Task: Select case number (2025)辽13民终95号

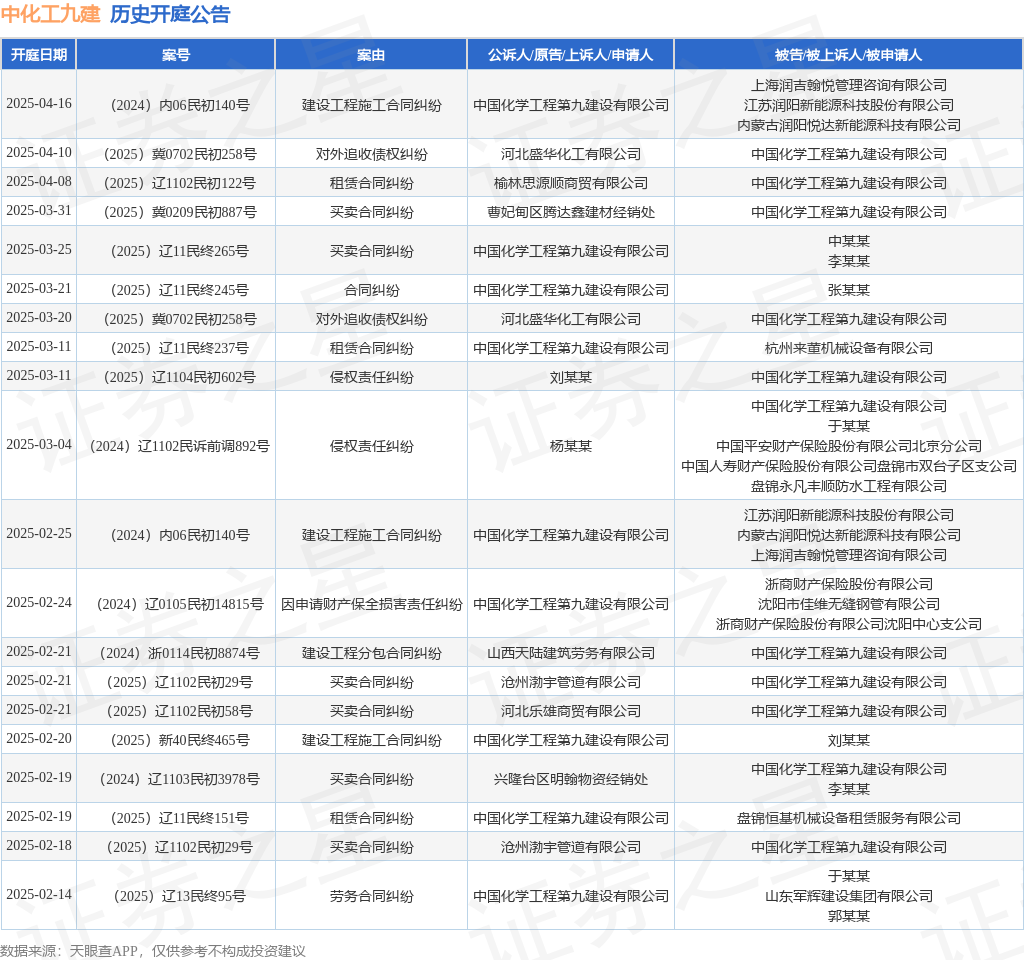Action: pos(180,896)
